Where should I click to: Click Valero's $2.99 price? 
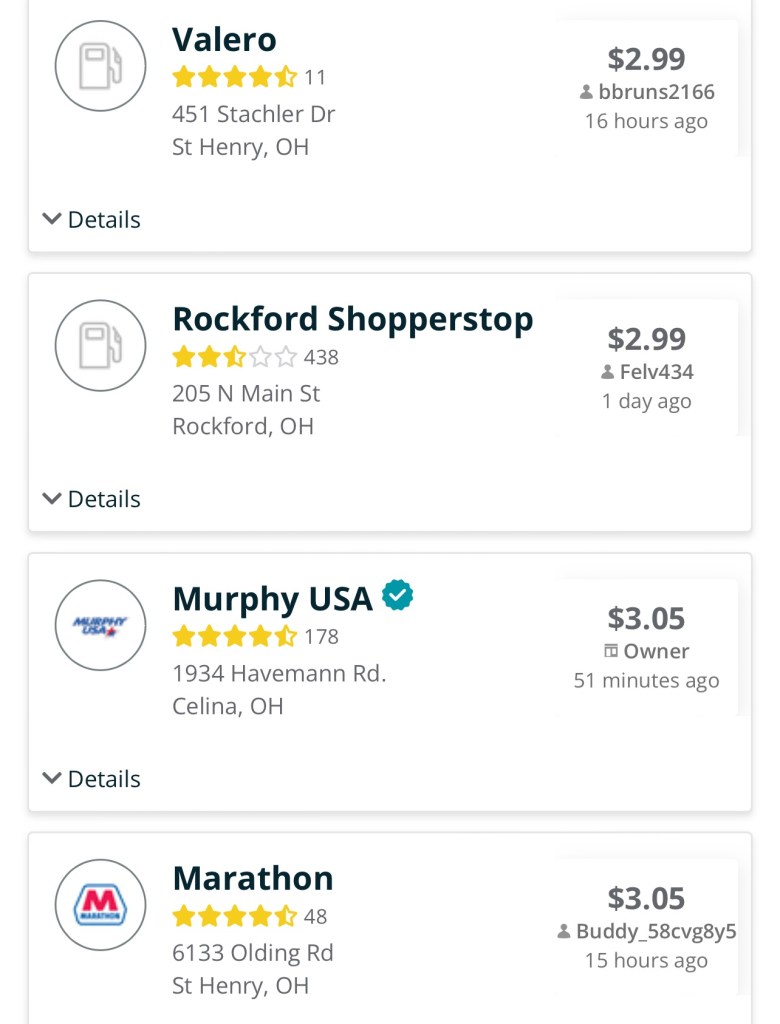pos(646,59)
